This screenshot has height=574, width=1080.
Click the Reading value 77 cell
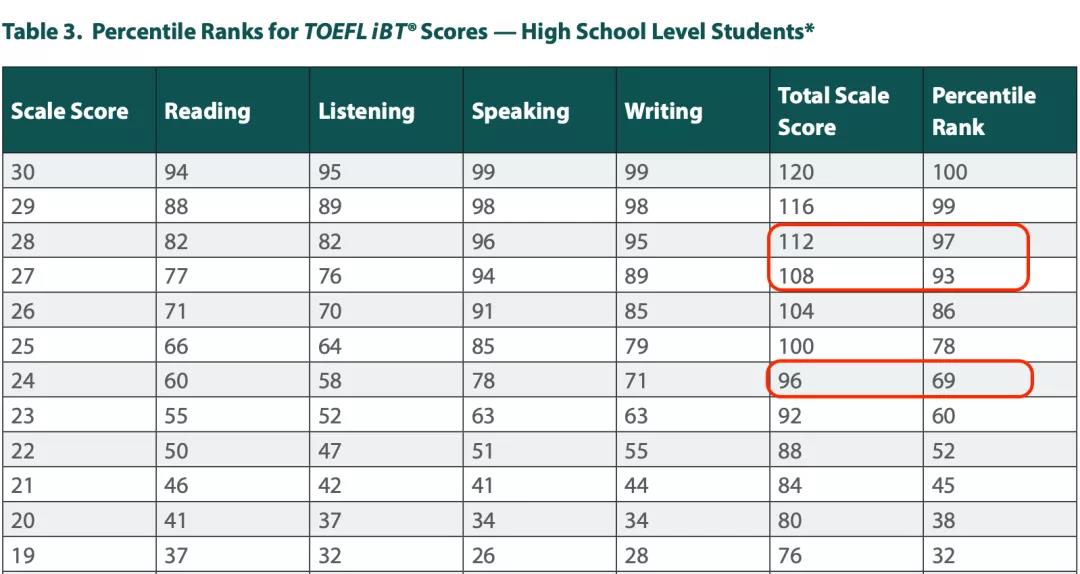(176, 276)
